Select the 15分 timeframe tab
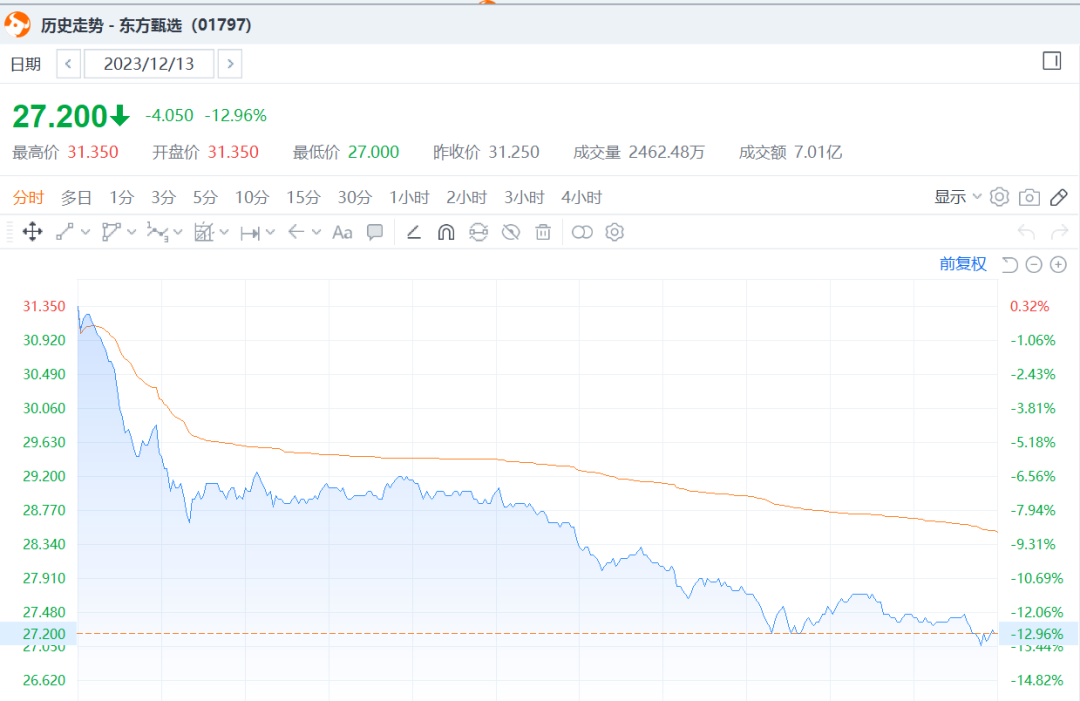Screen dimensions: 1080x701 click(303, 197)
